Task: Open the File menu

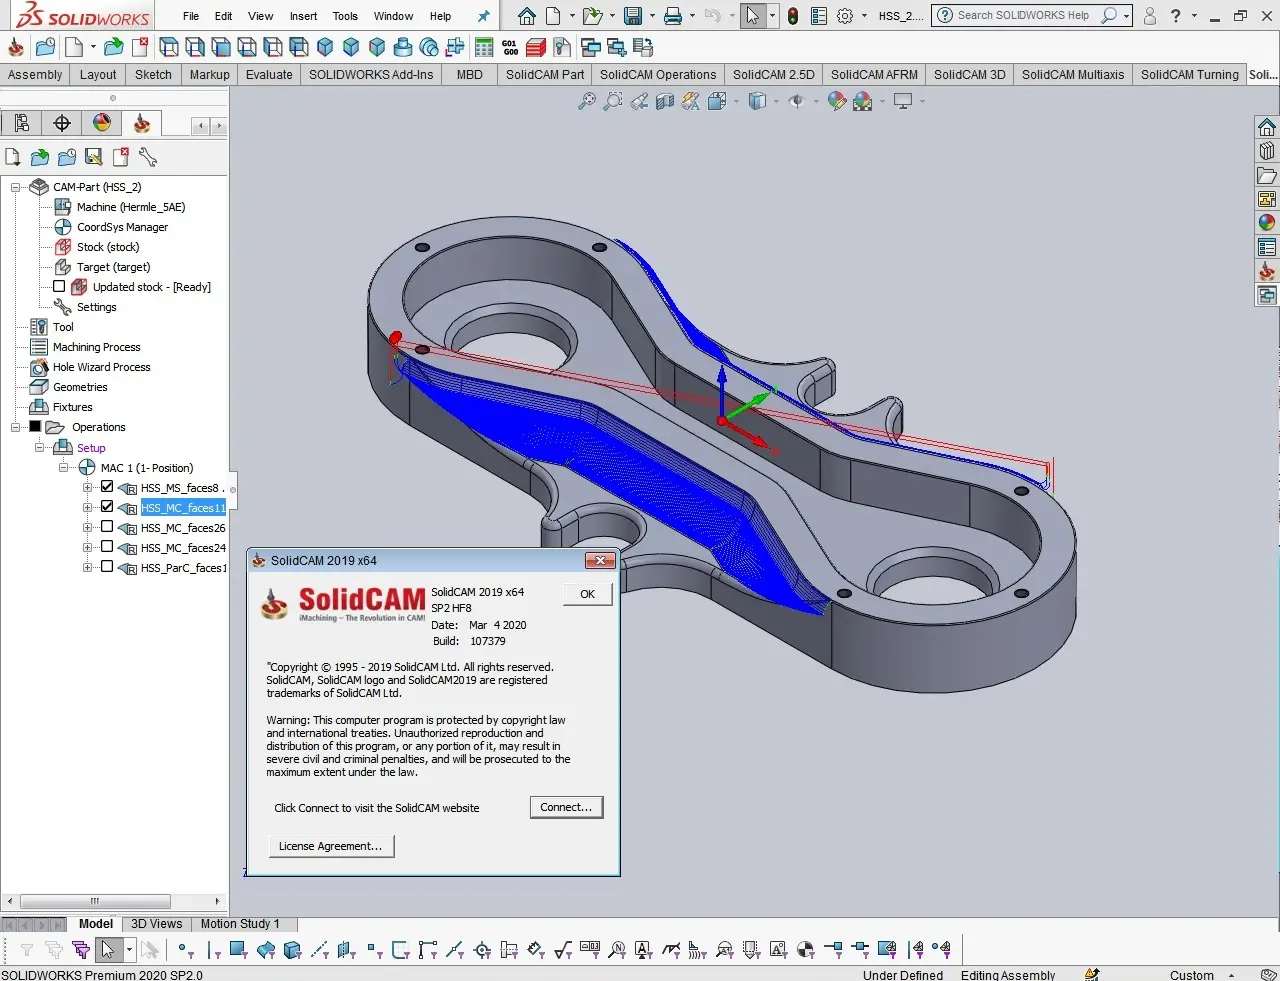Action: (x=191, y=16)
